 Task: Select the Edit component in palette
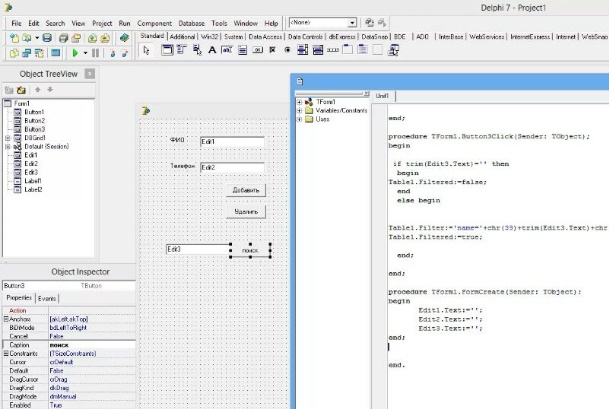pyautogui.click(x=227, y=50)
